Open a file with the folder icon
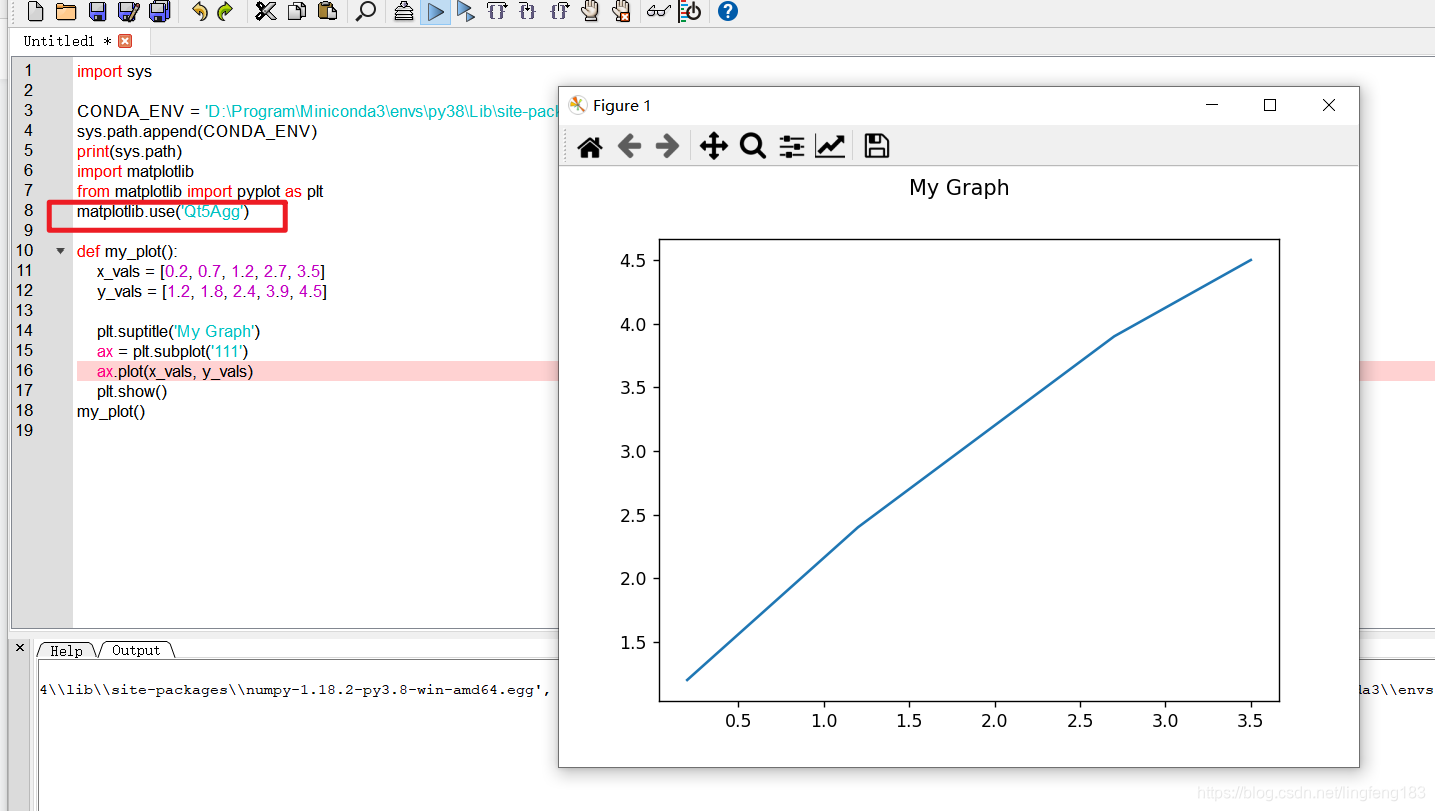Screen dimensions: 1435x811 click(x=66, y=12)
